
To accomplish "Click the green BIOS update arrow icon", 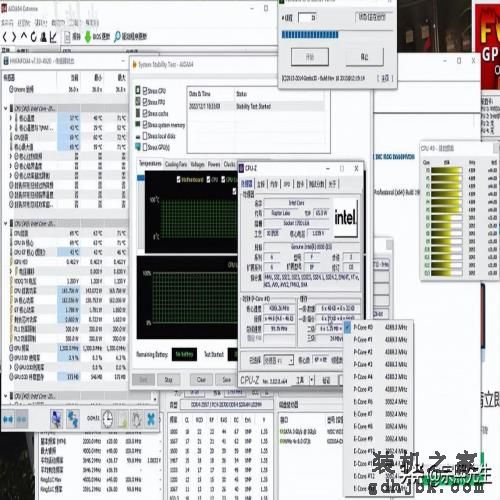I will point(88,37).
